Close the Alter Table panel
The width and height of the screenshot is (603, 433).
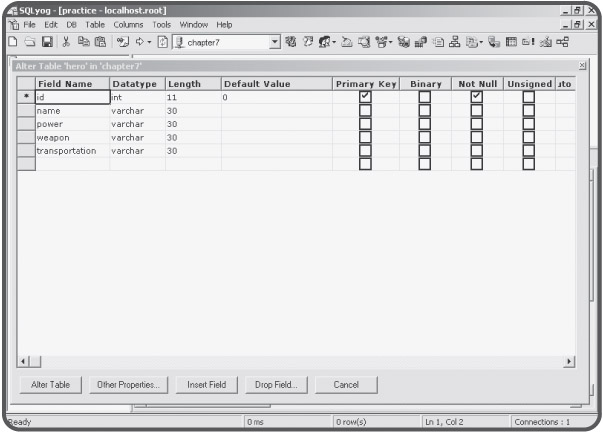pyautogui.click(x=583, y=65)
